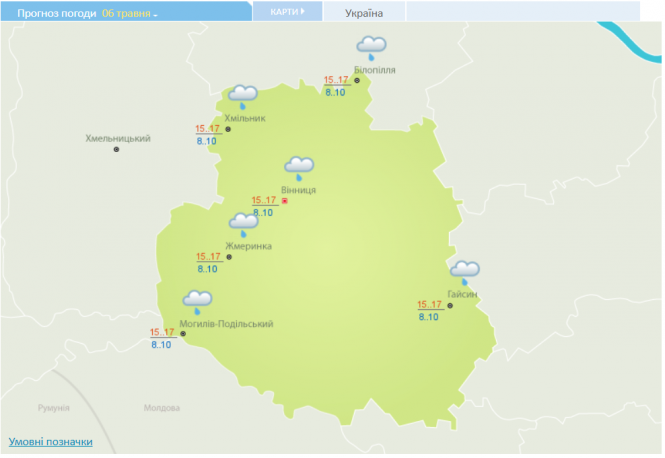The height and width of the screenshot is (458, 665).
Task: Select the Україна tab
Action: [x=364, y=13]
